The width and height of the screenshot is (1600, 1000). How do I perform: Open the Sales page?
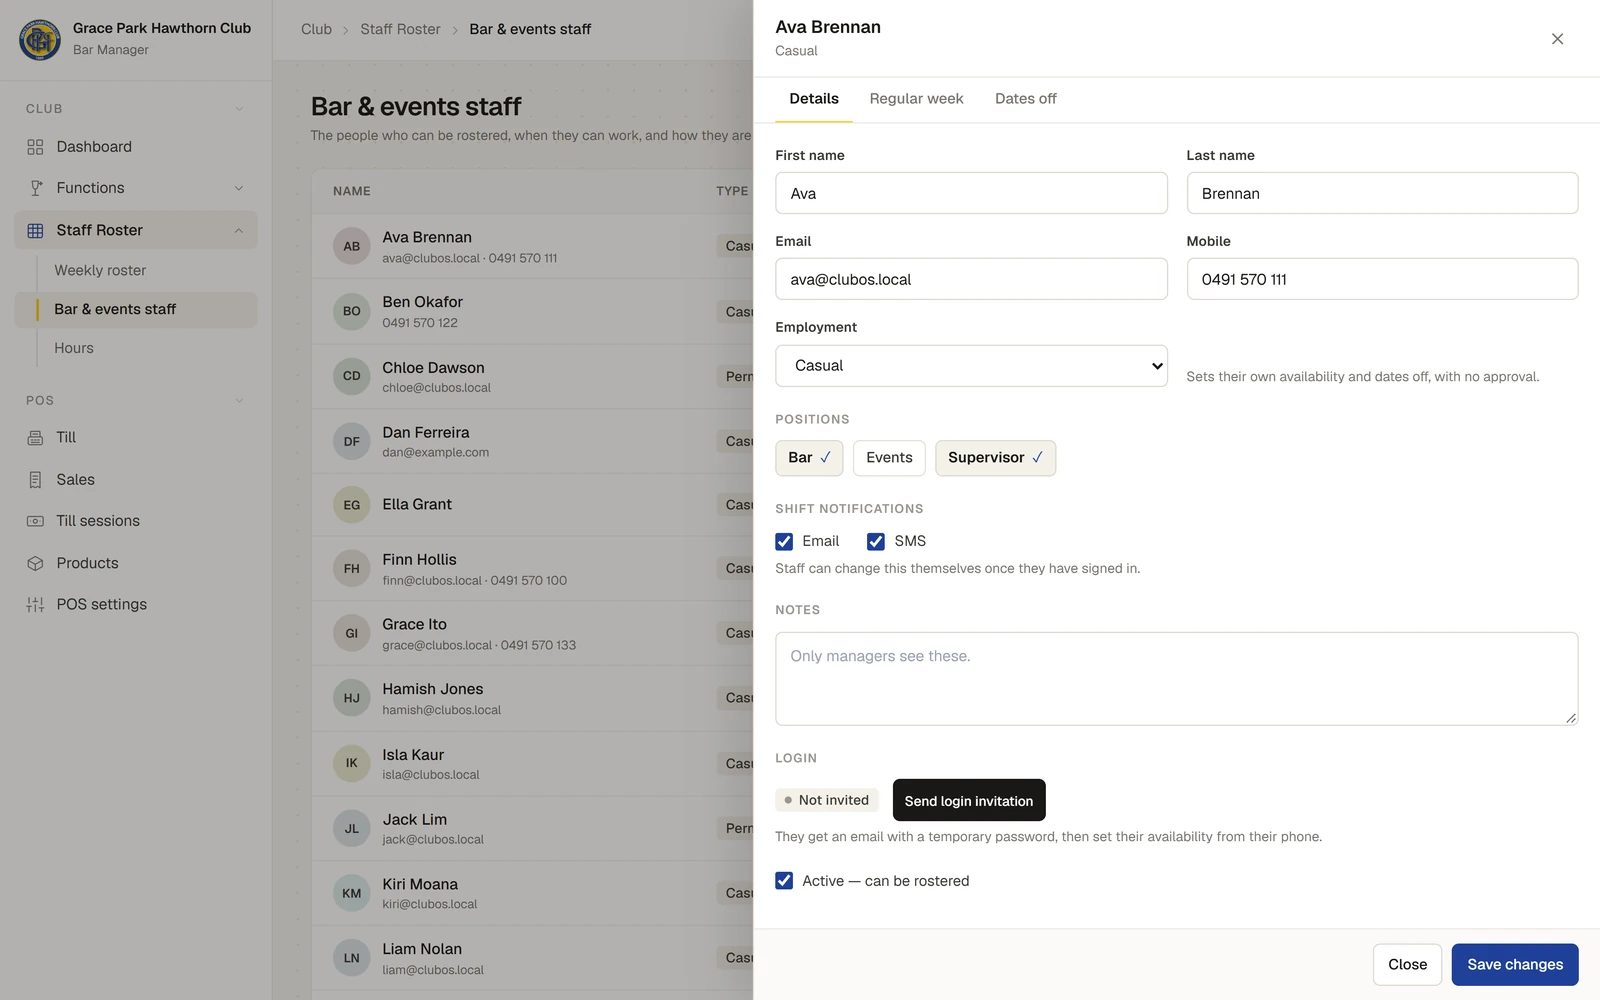135,479
